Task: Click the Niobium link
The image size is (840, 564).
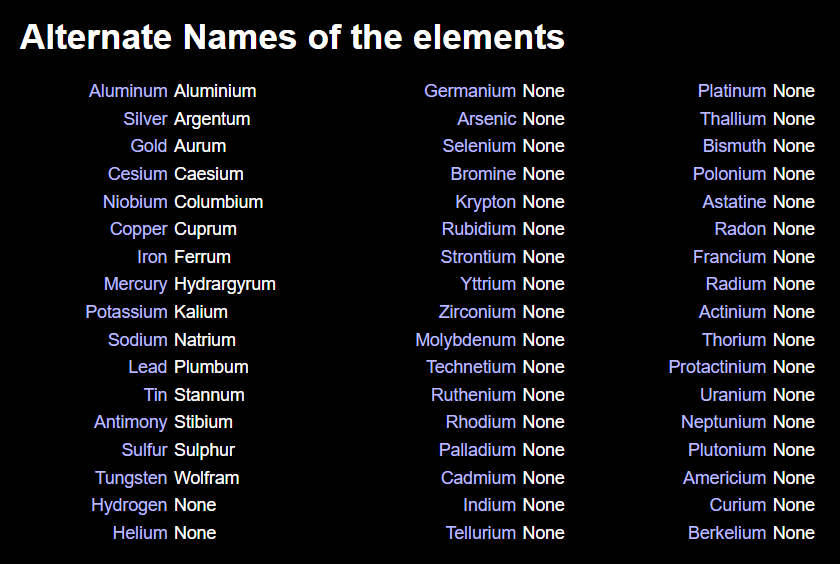Action: pos(134,202)
